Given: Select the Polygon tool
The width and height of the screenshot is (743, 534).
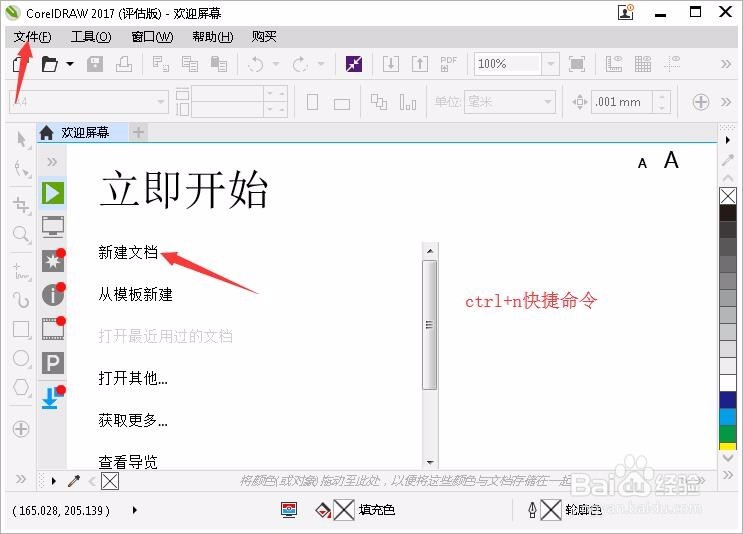Looking at the screenshot, I should click(x=21, y=387).
